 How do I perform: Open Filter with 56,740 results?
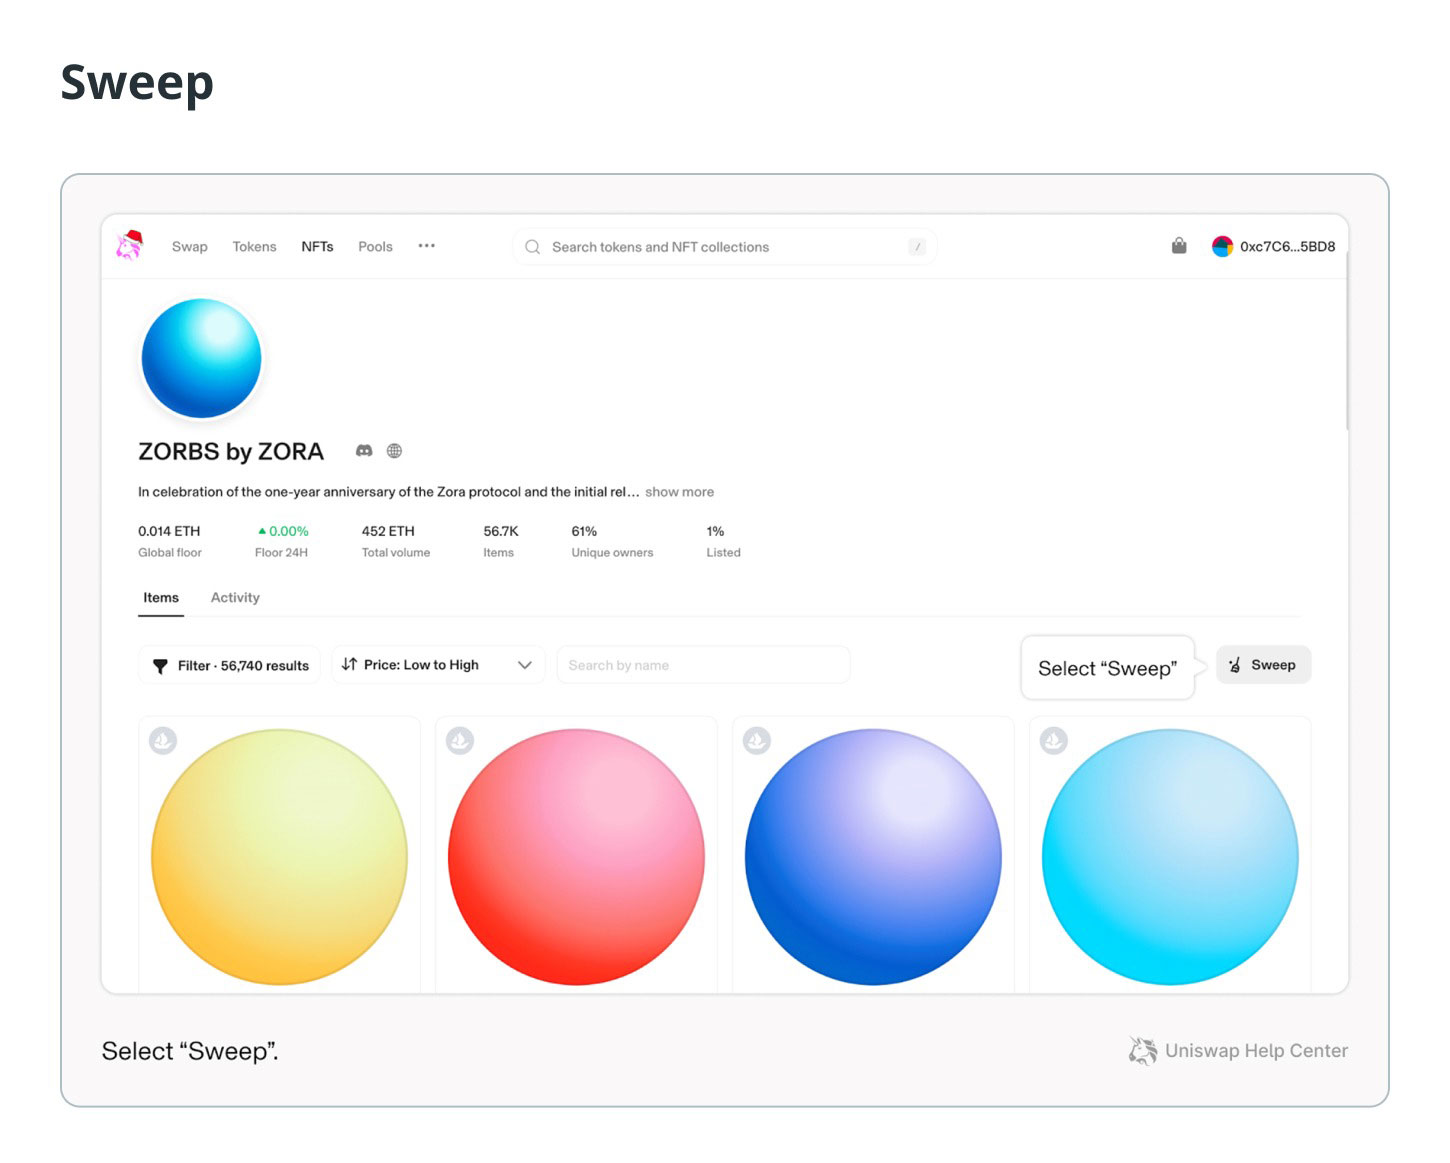[229, 665]
